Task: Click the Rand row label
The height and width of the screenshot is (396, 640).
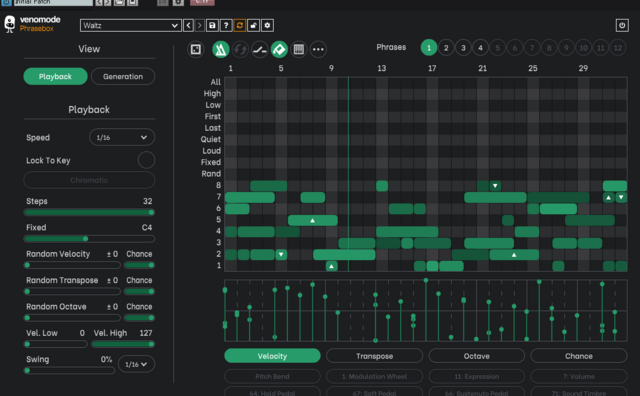Action: point(211,174)
